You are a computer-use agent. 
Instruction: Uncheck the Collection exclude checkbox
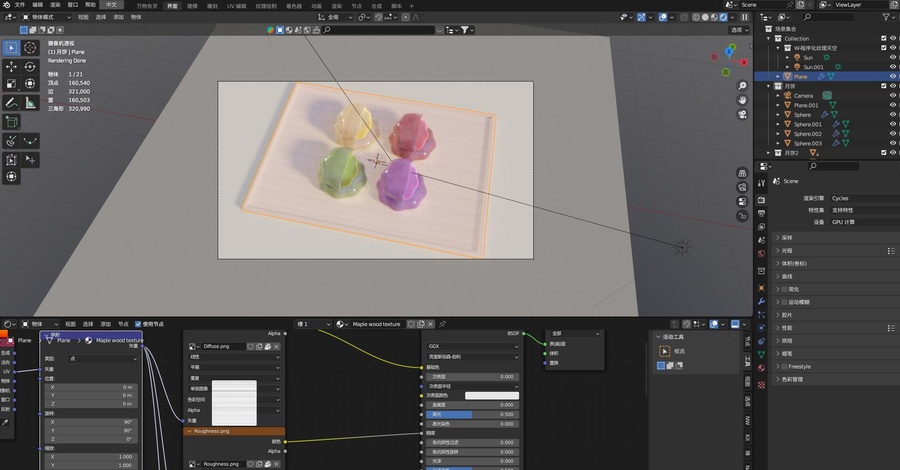(x=883, y=38)
